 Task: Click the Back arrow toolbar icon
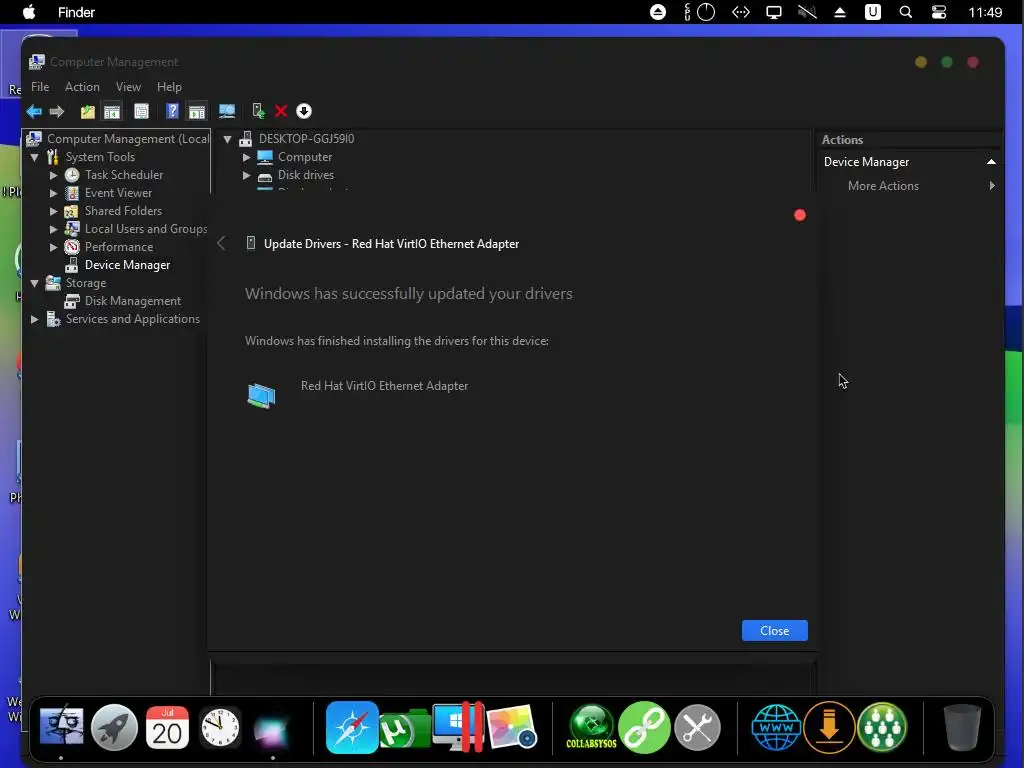pos(34,112)
